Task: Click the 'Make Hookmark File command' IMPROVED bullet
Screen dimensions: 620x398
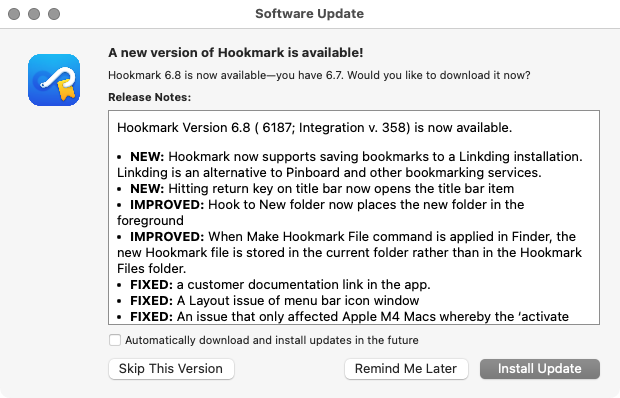Action: coord(350,252)
